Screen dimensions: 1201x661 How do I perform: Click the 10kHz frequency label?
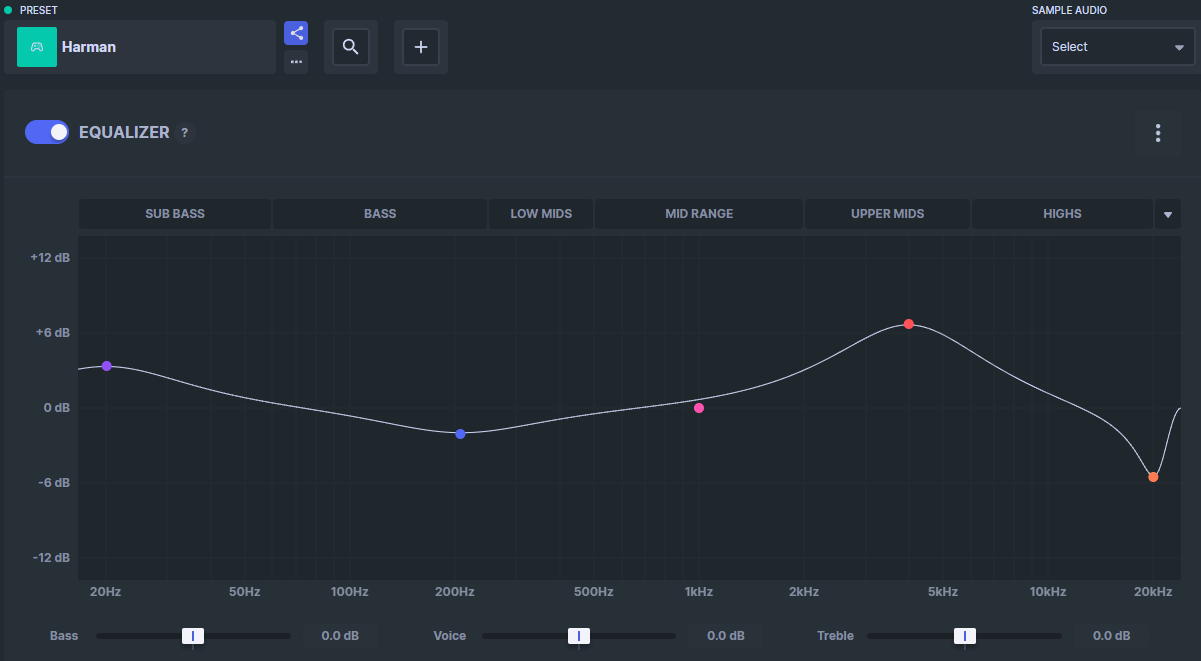[1048, 592]
